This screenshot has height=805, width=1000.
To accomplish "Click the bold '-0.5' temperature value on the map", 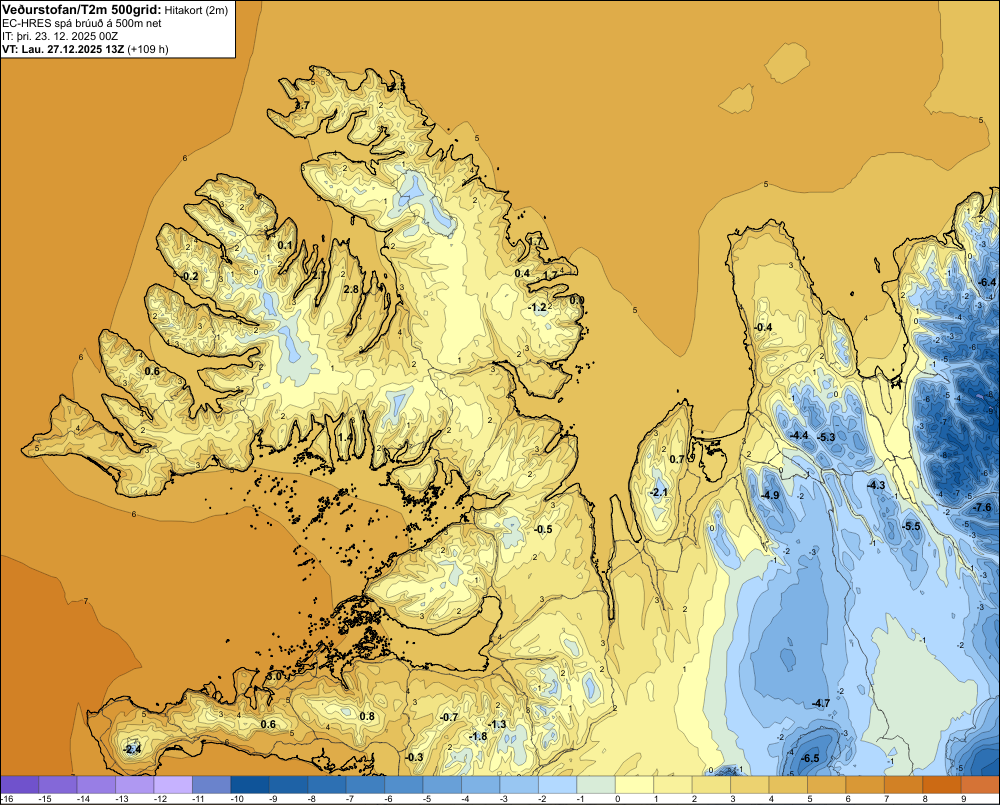I will click(543, 529).
